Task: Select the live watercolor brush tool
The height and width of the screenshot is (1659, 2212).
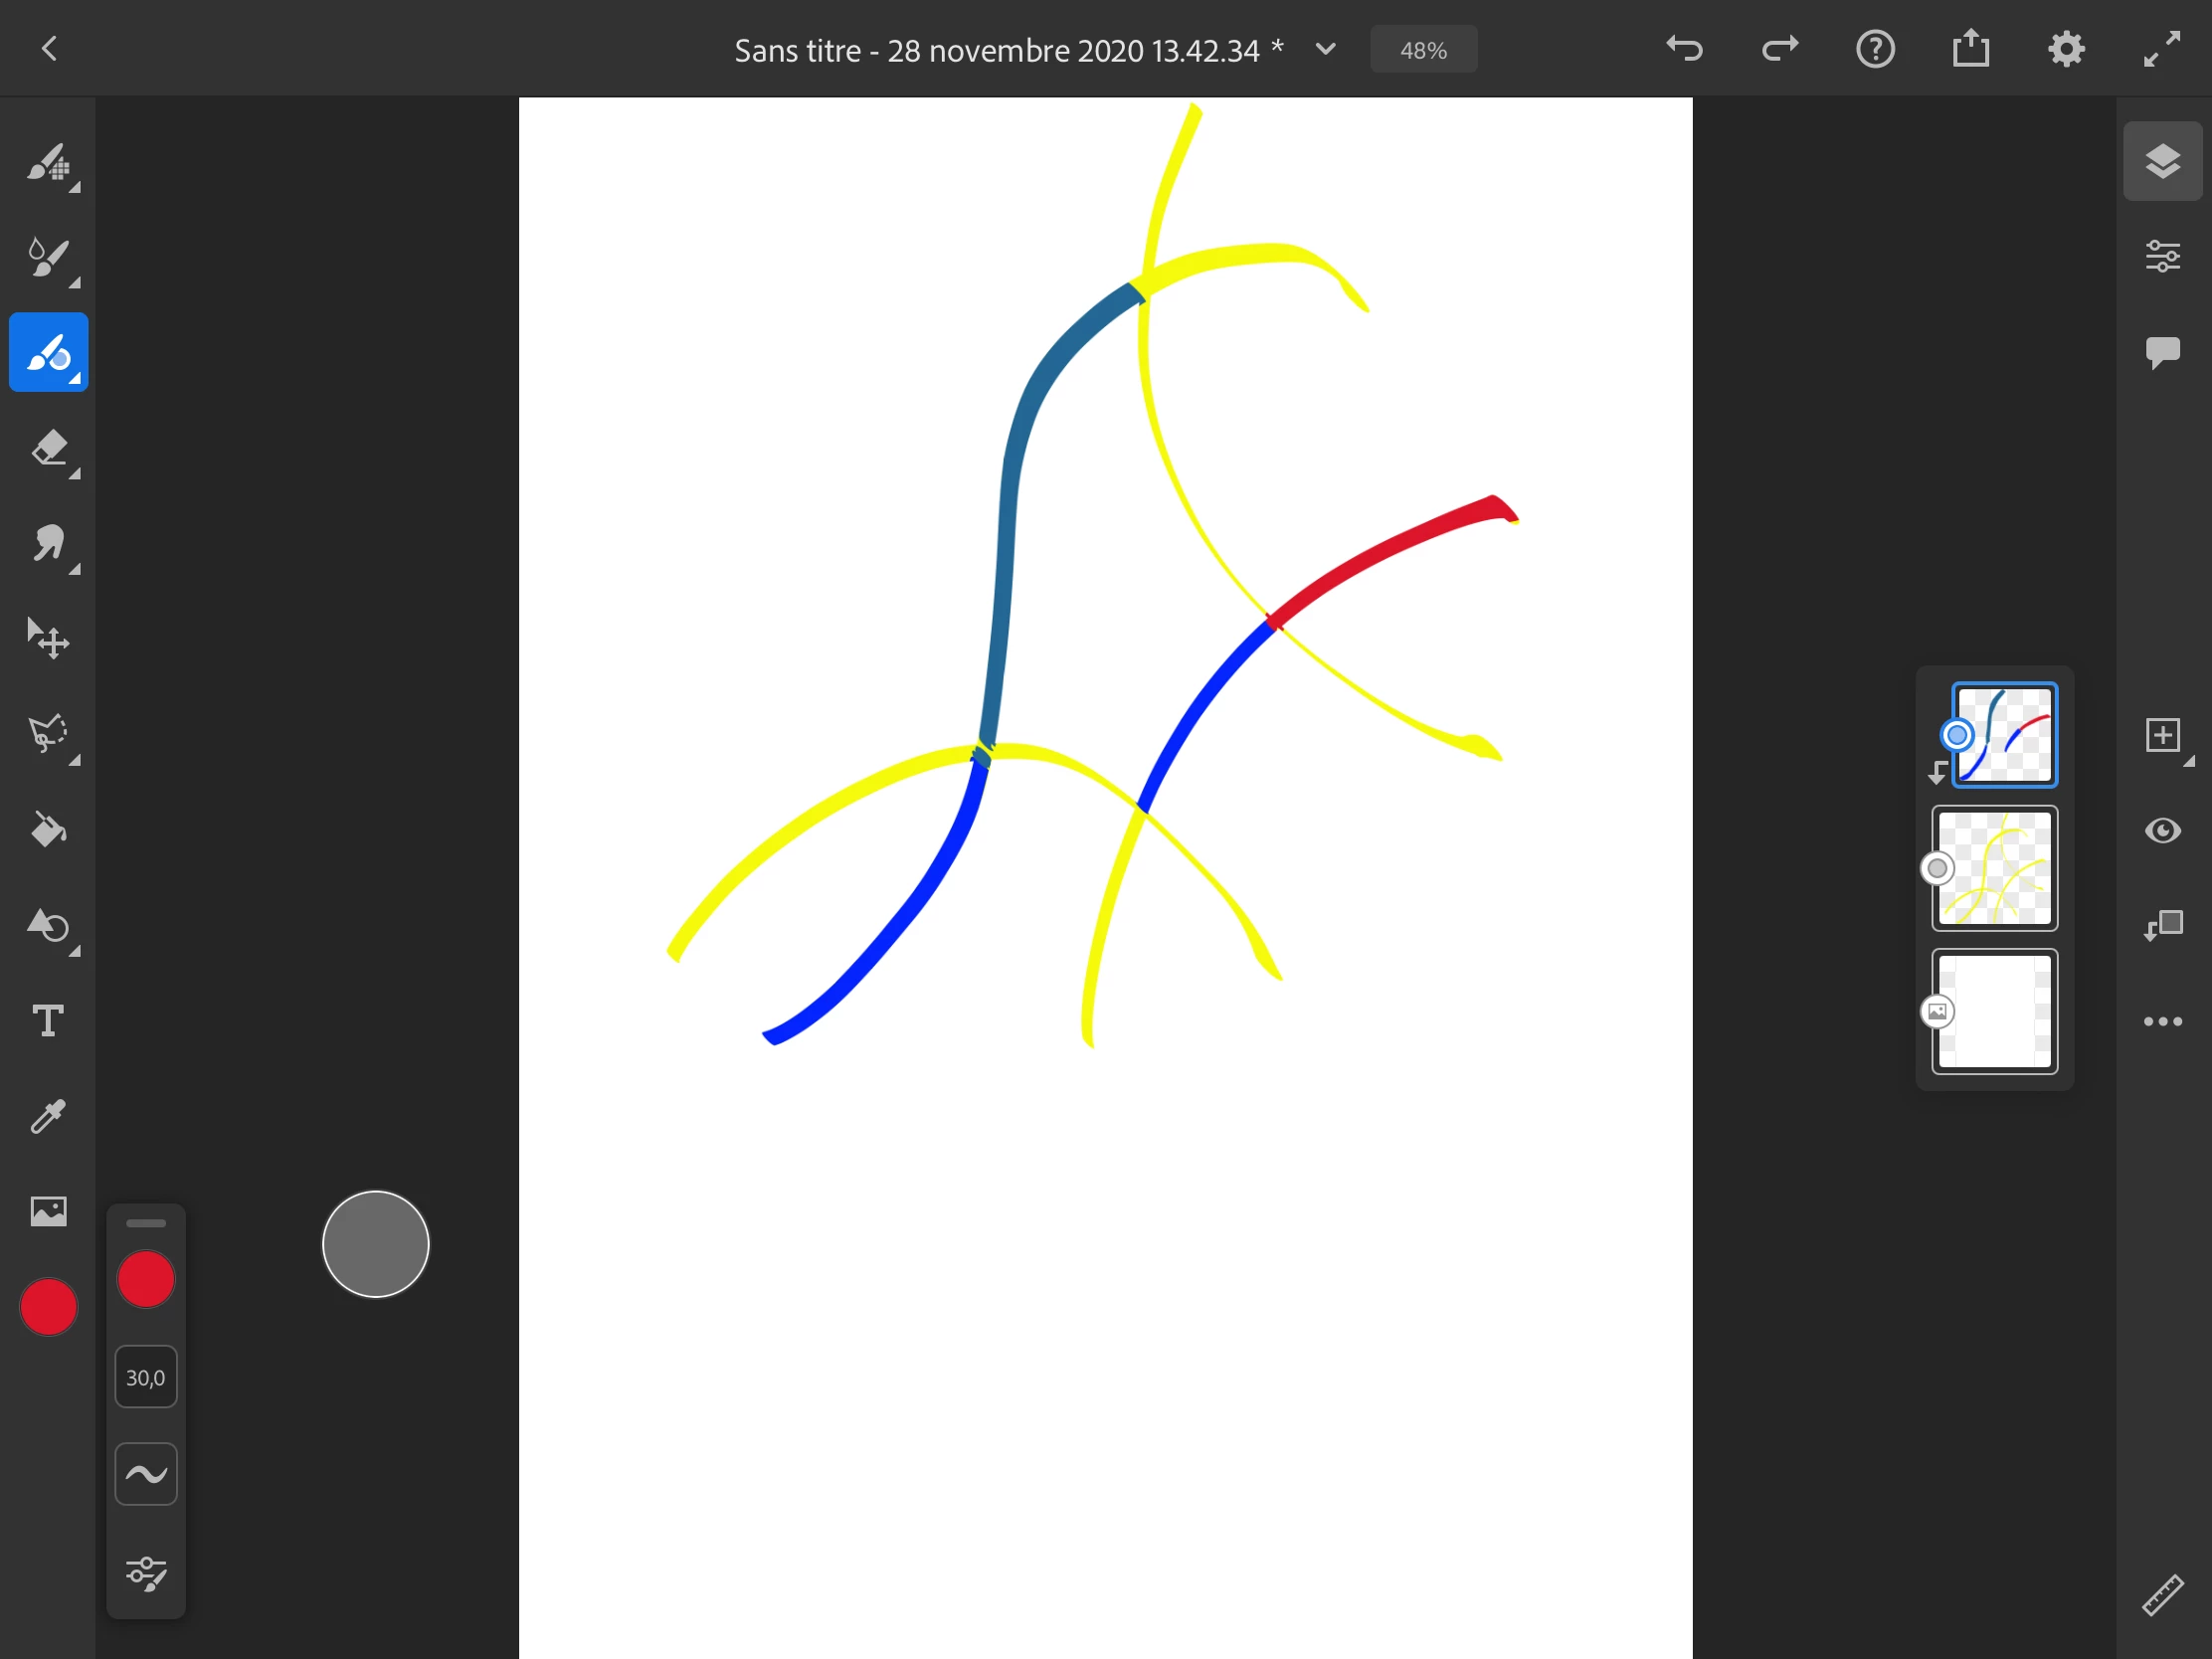Action: (48, 257)
